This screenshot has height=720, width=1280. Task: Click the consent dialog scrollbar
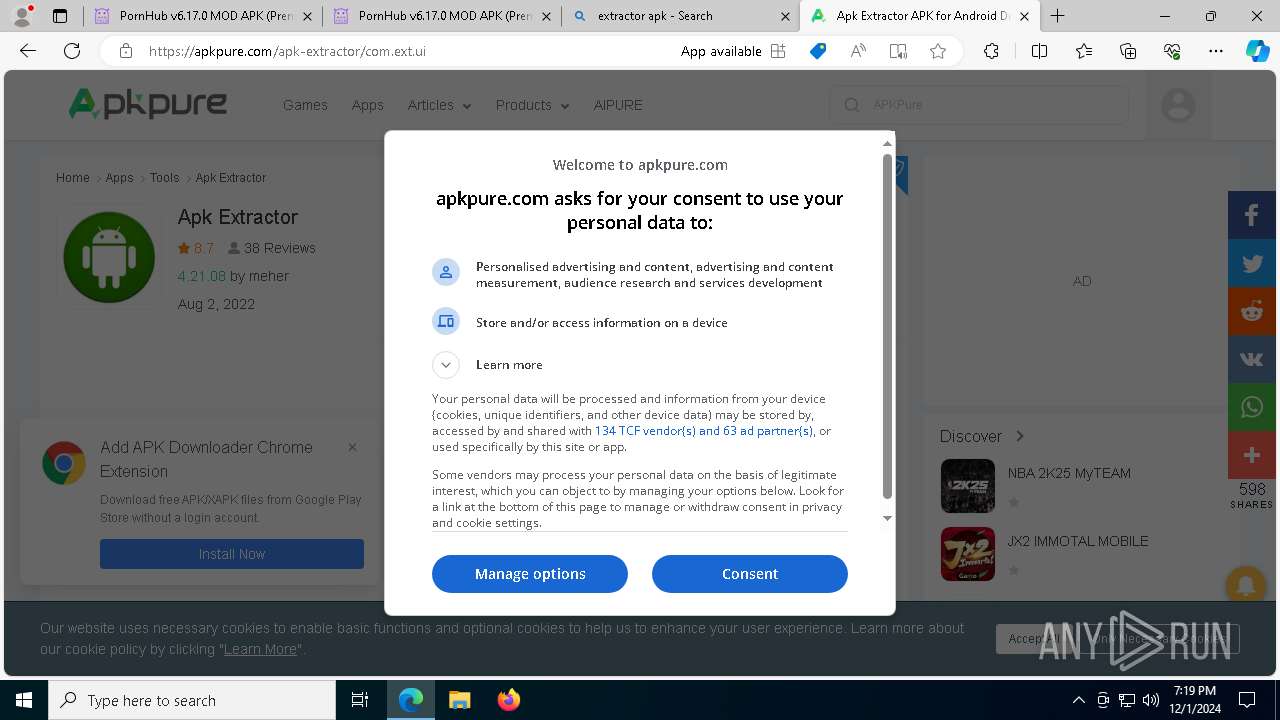pyautogui.click(x=887, y=325)
